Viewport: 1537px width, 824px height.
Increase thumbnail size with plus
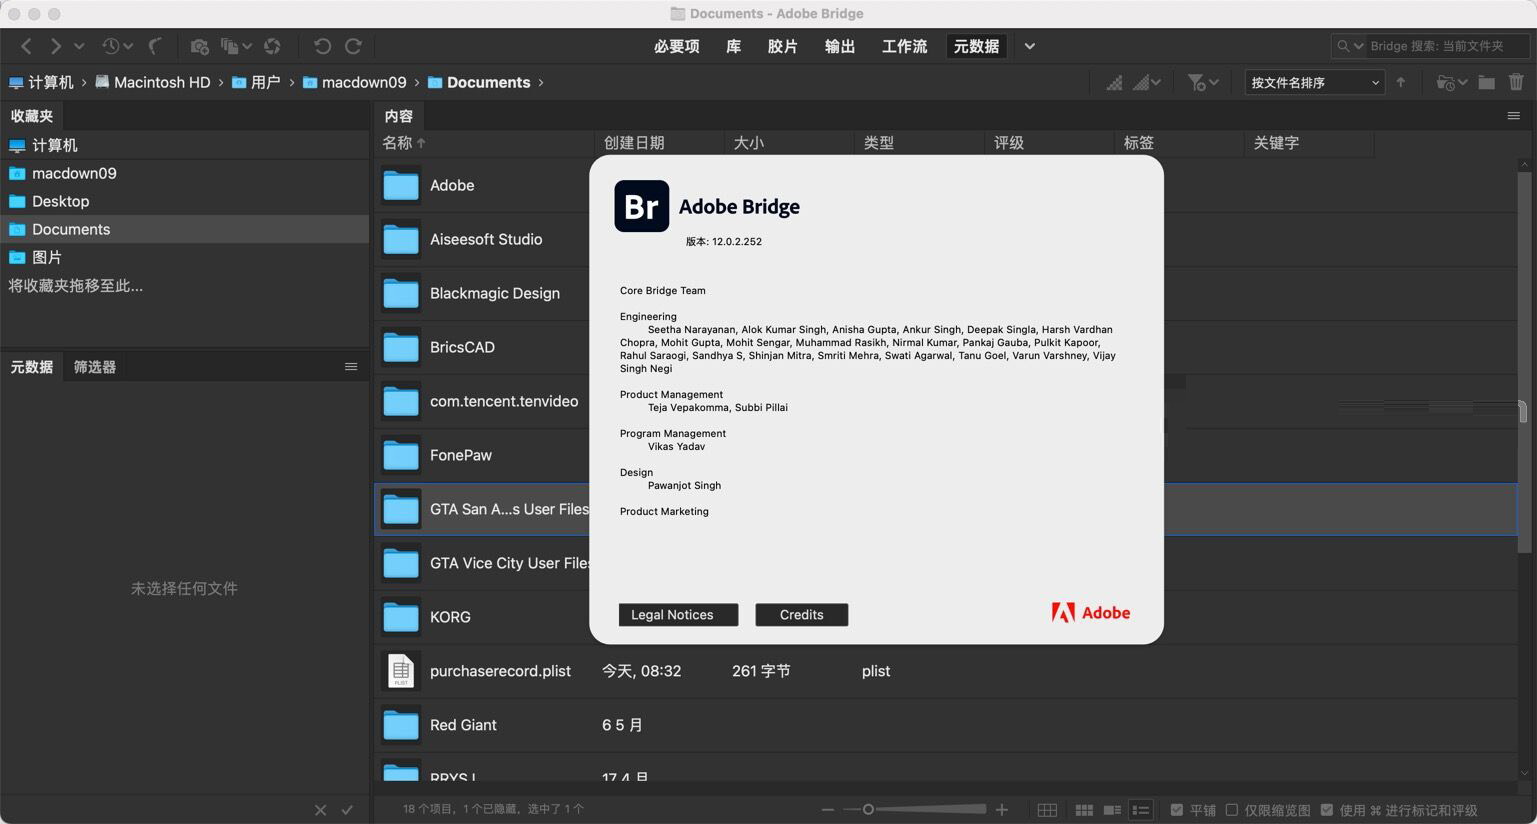pyautogui.click(x=1002, y=810)
